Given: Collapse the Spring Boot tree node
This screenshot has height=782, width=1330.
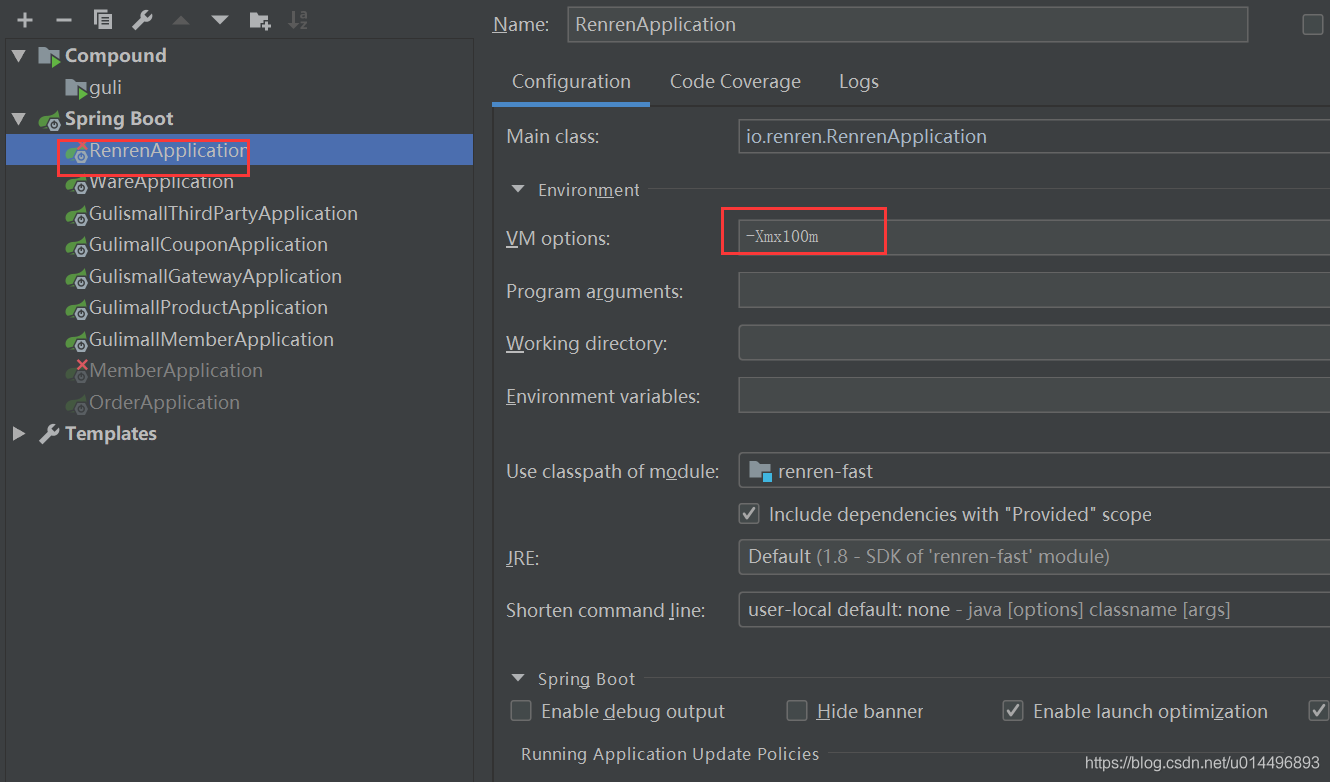Looking at the screenshot, I should click(19, 119).
